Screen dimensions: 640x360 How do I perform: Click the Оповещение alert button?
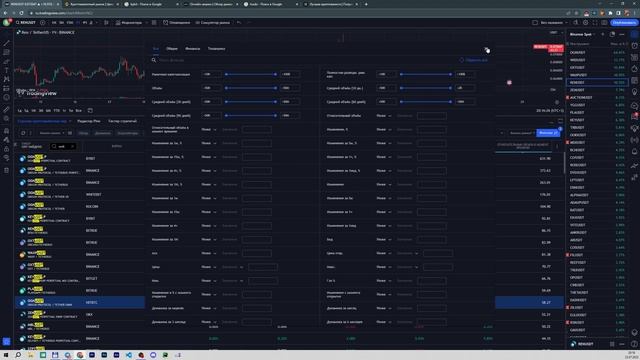[x=176, y=23]
